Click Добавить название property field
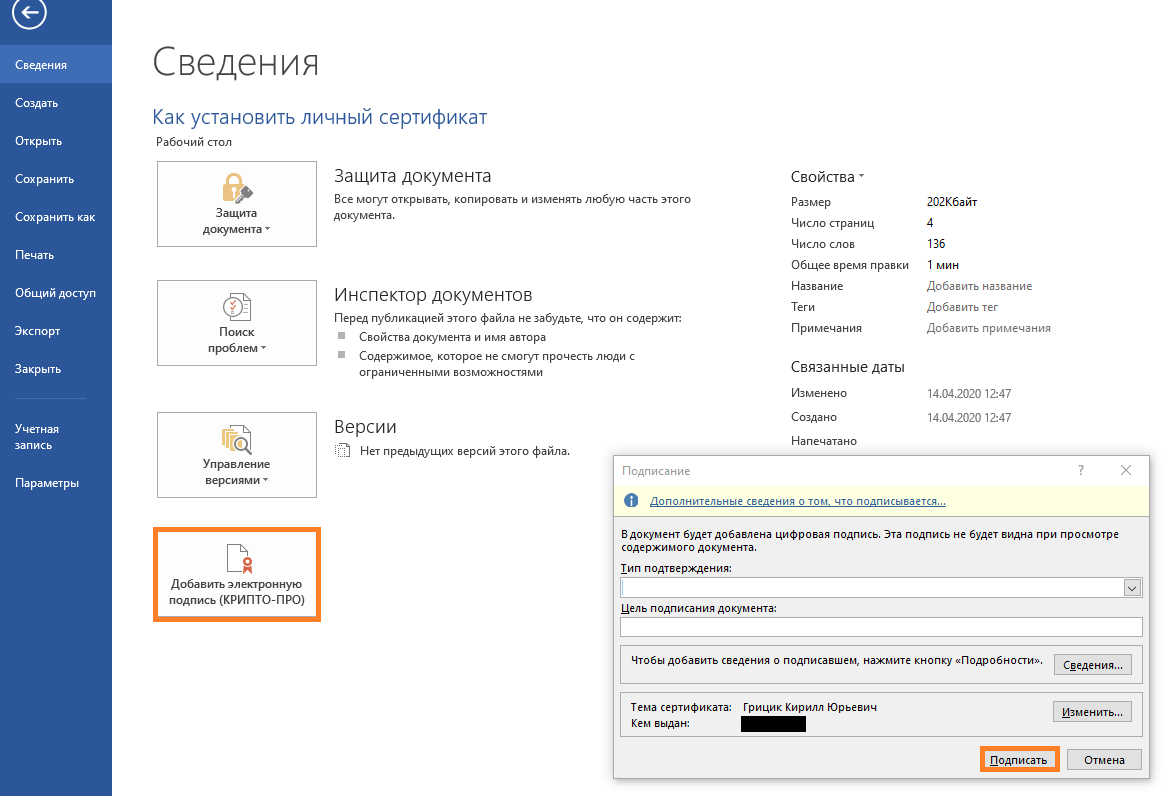Viewport: 1165px width, 796px height. 979,286
